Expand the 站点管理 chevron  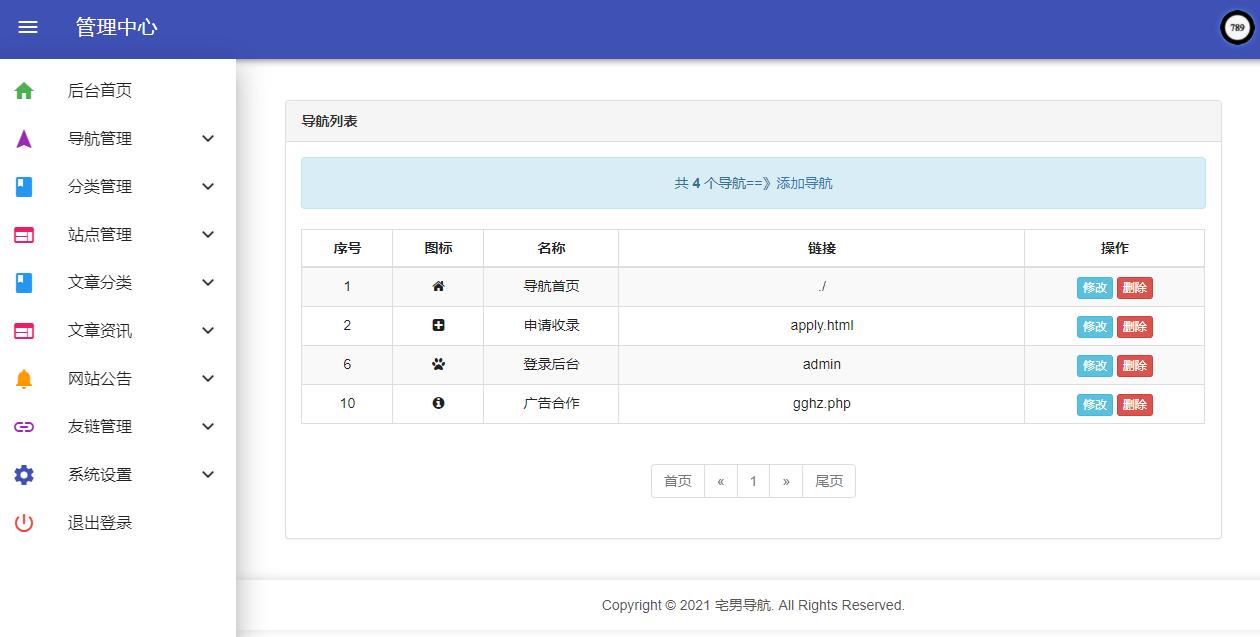208,235
